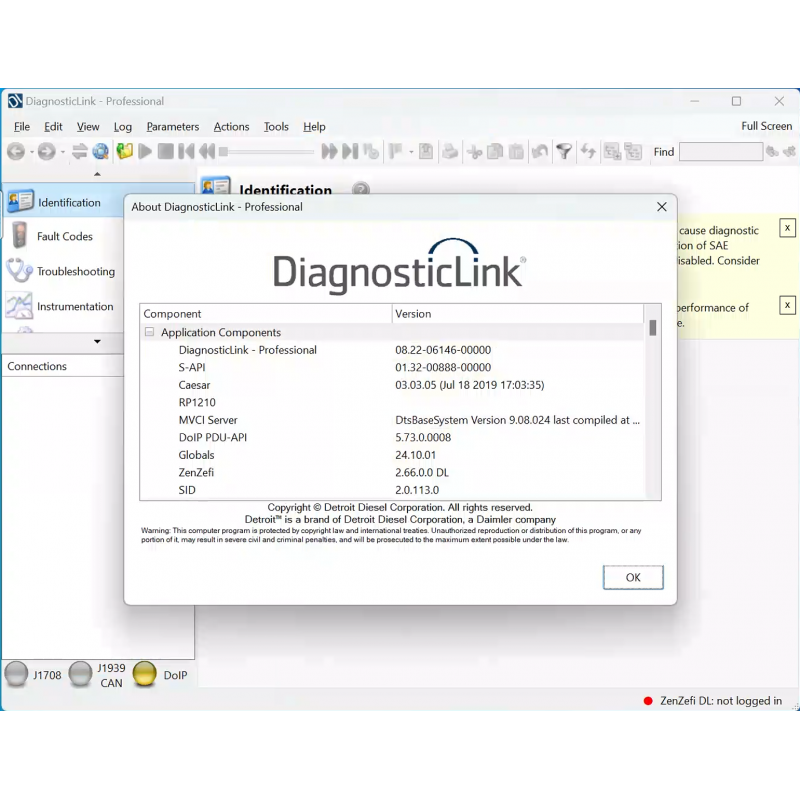Click the globe connection icon in toolbar
Viewport: 800px width, 800px height.
(x=101, y=152)
